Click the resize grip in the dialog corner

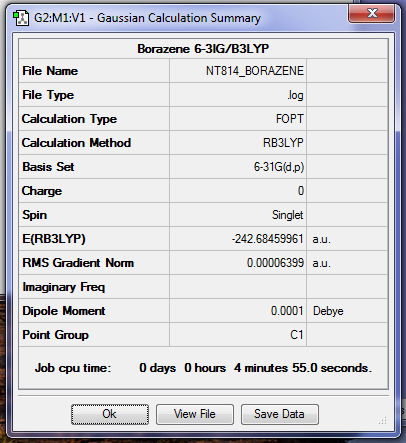coord(383,420)
